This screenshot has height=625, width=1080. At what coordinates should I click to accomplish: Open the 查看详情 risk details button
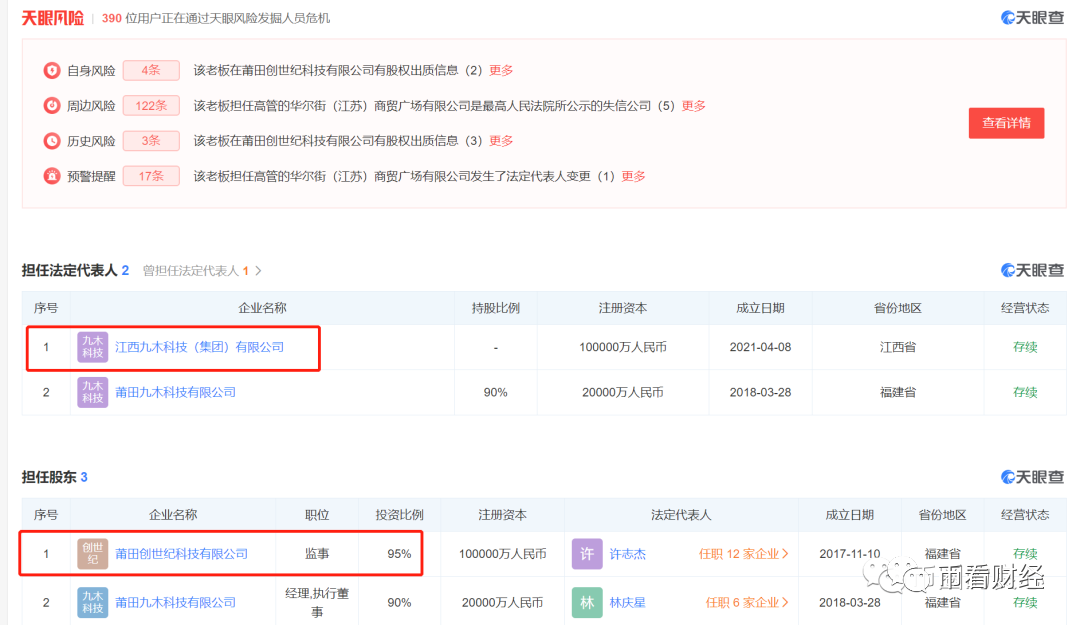coord(1006,123)
